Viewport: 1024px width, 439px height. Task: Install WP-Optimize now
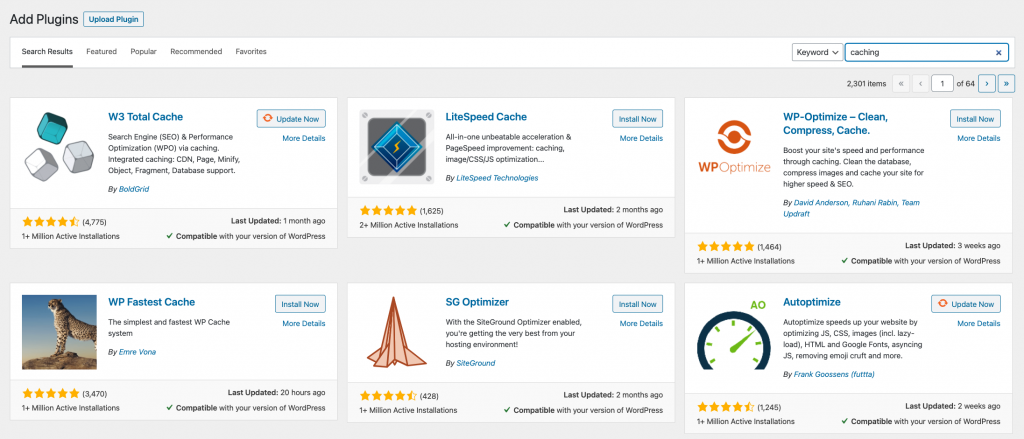click(975, 119)
